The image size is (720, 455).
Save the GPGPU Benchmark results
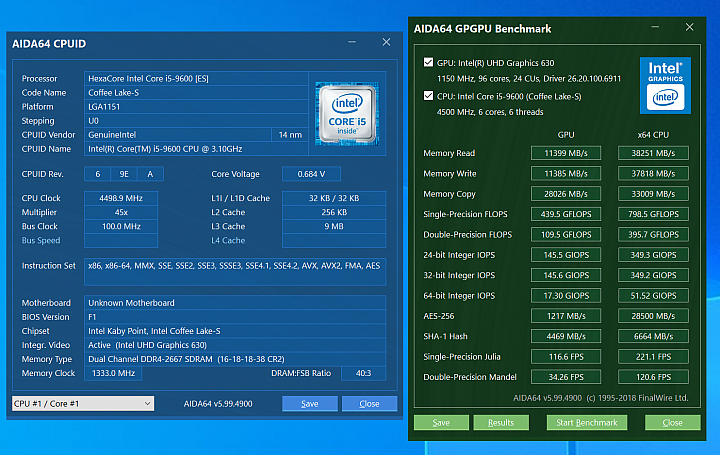tap(441, 422)
